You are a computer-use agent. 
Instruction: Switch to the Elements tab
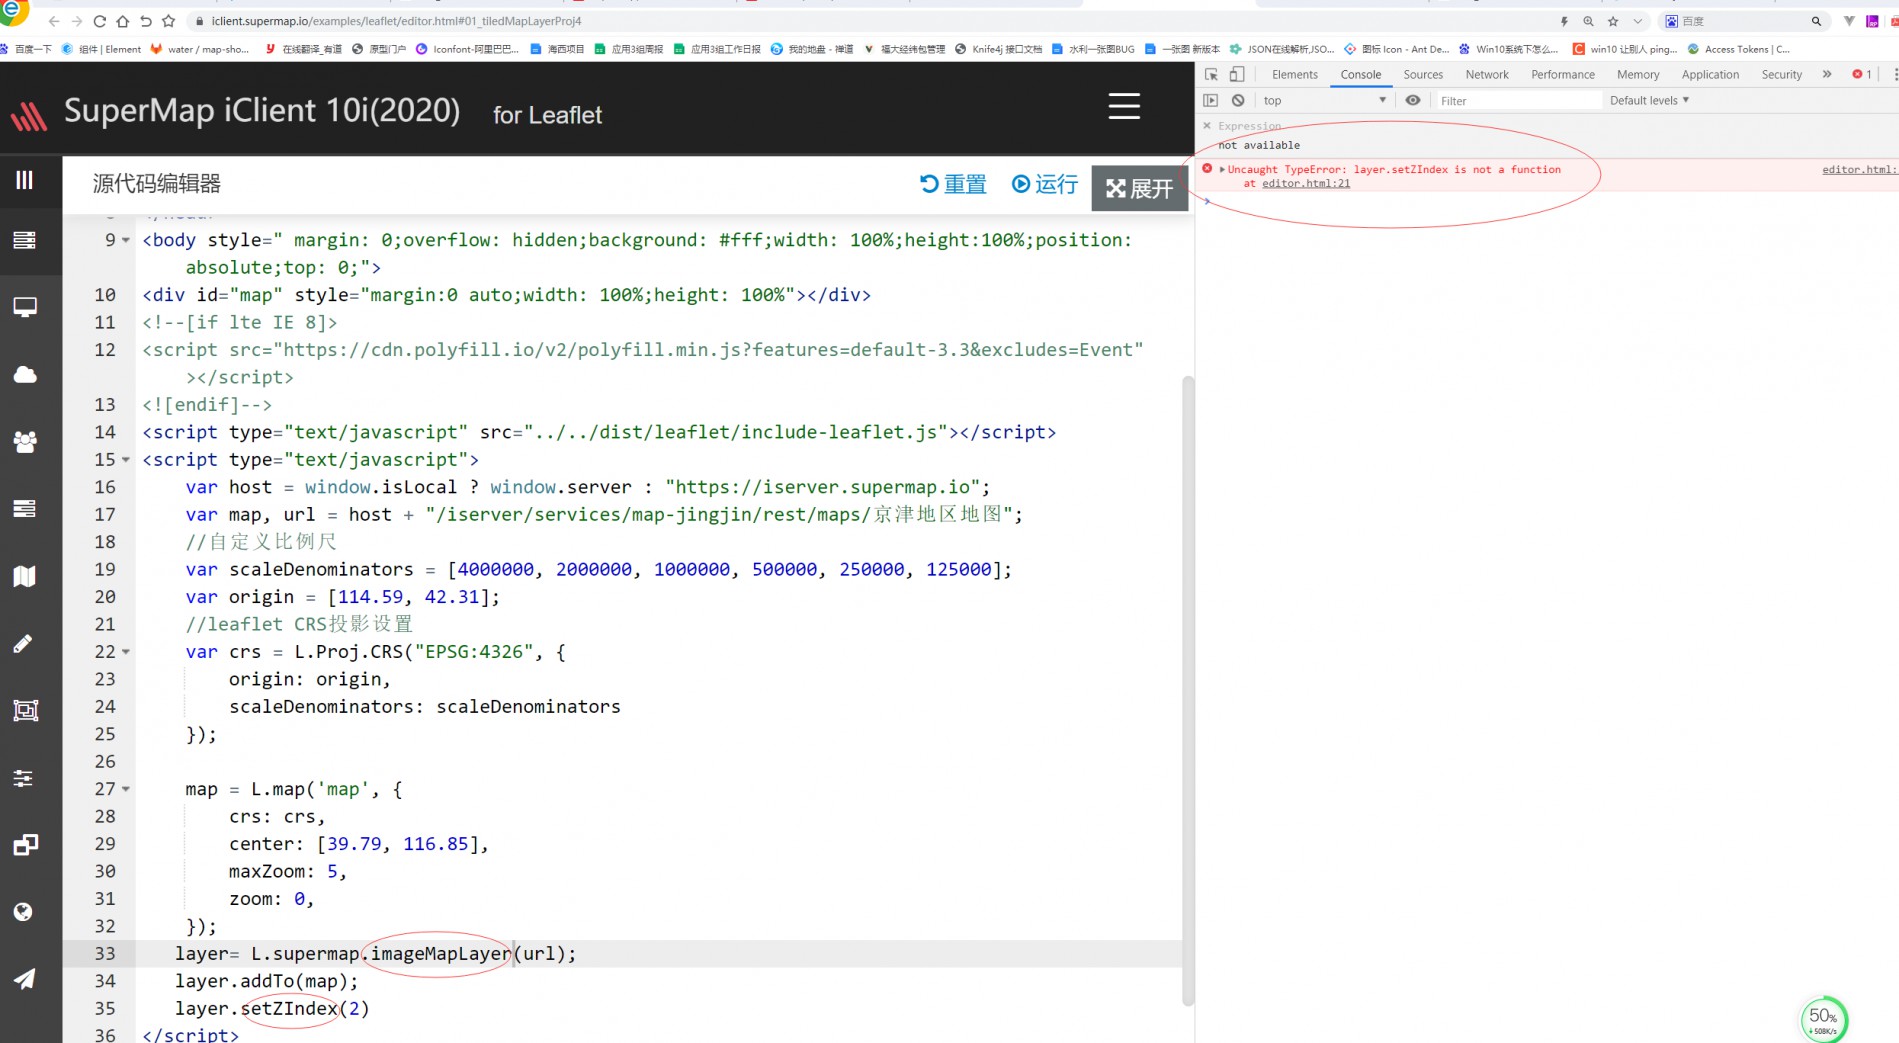[x=1294, y=74]
